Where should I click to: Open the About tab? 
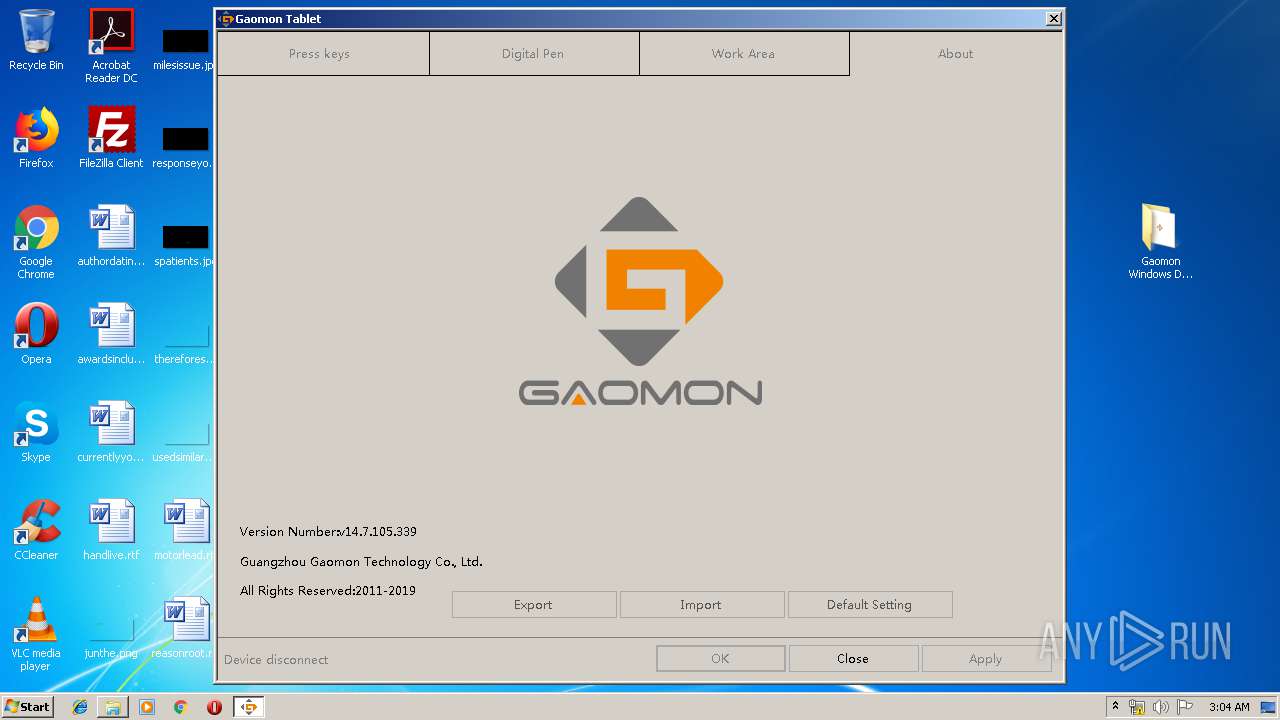point(955,54)
